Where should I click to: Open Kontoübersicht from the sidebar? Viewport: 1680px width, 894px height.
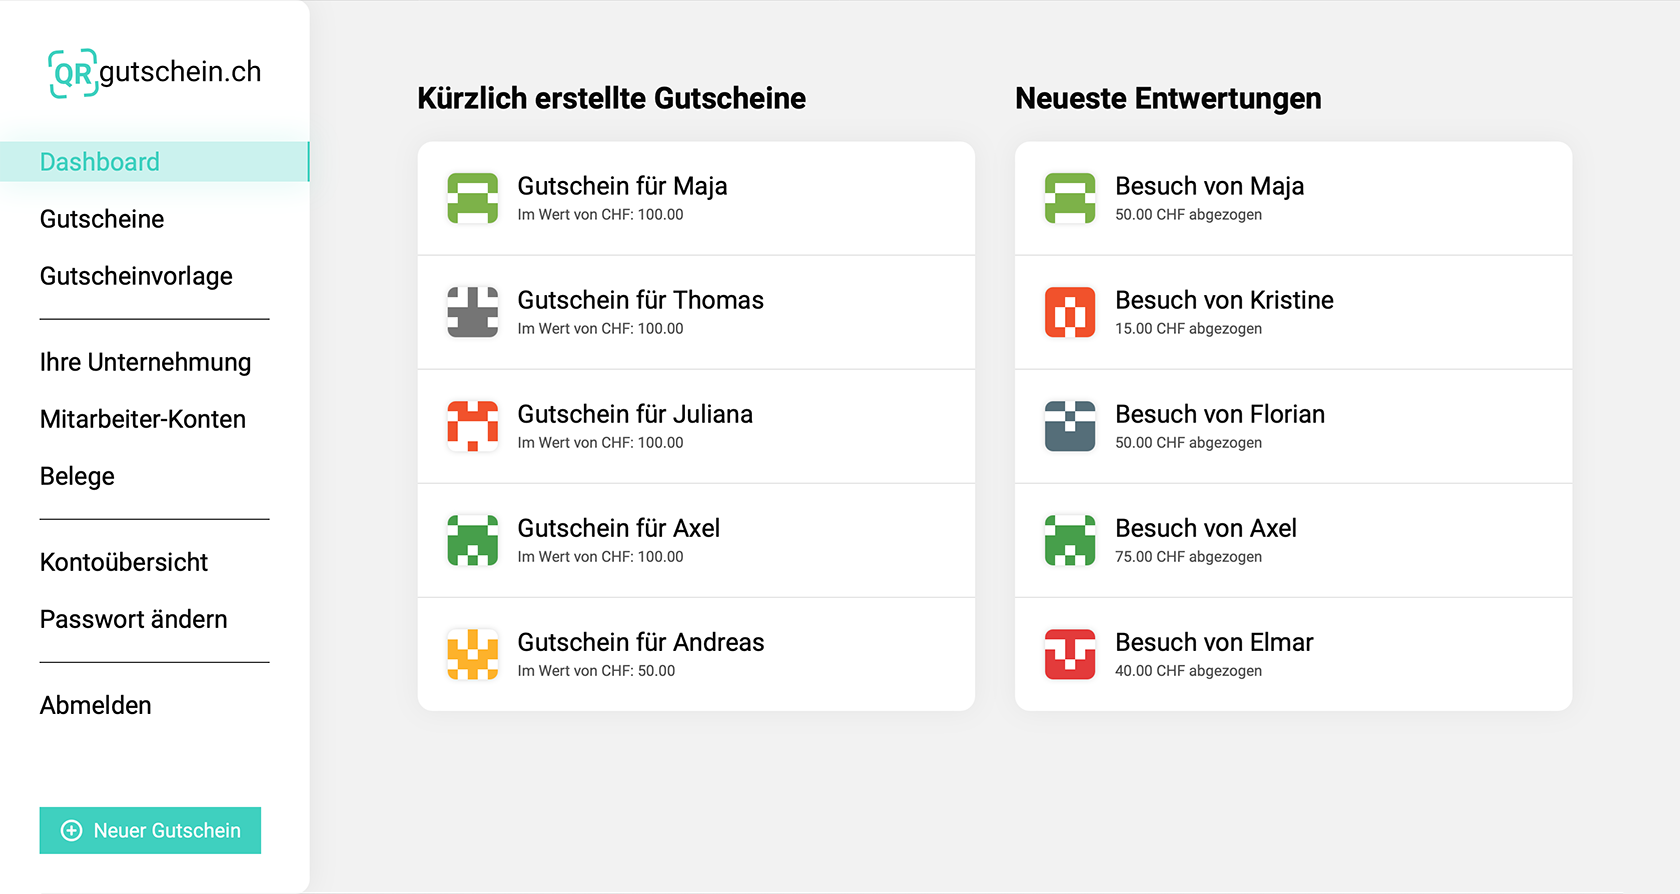[x=124, y=562]
